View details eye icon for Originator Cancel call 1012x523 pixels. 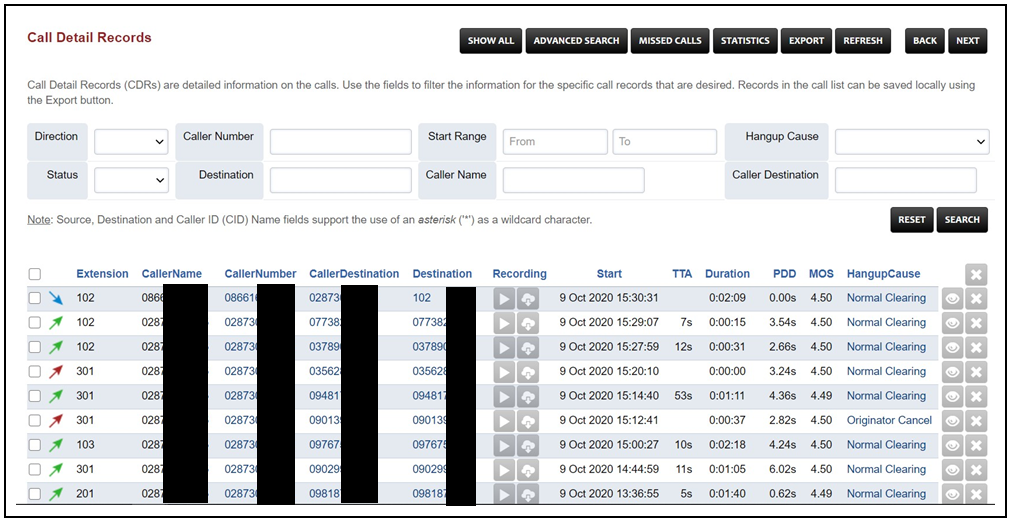coord(952,420)
